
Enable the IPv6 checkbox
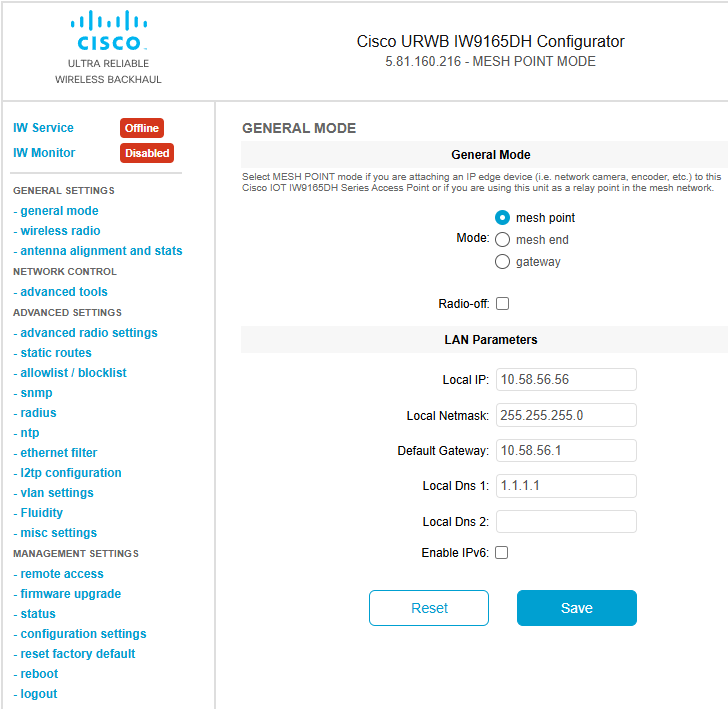click(x=501, y=553)
